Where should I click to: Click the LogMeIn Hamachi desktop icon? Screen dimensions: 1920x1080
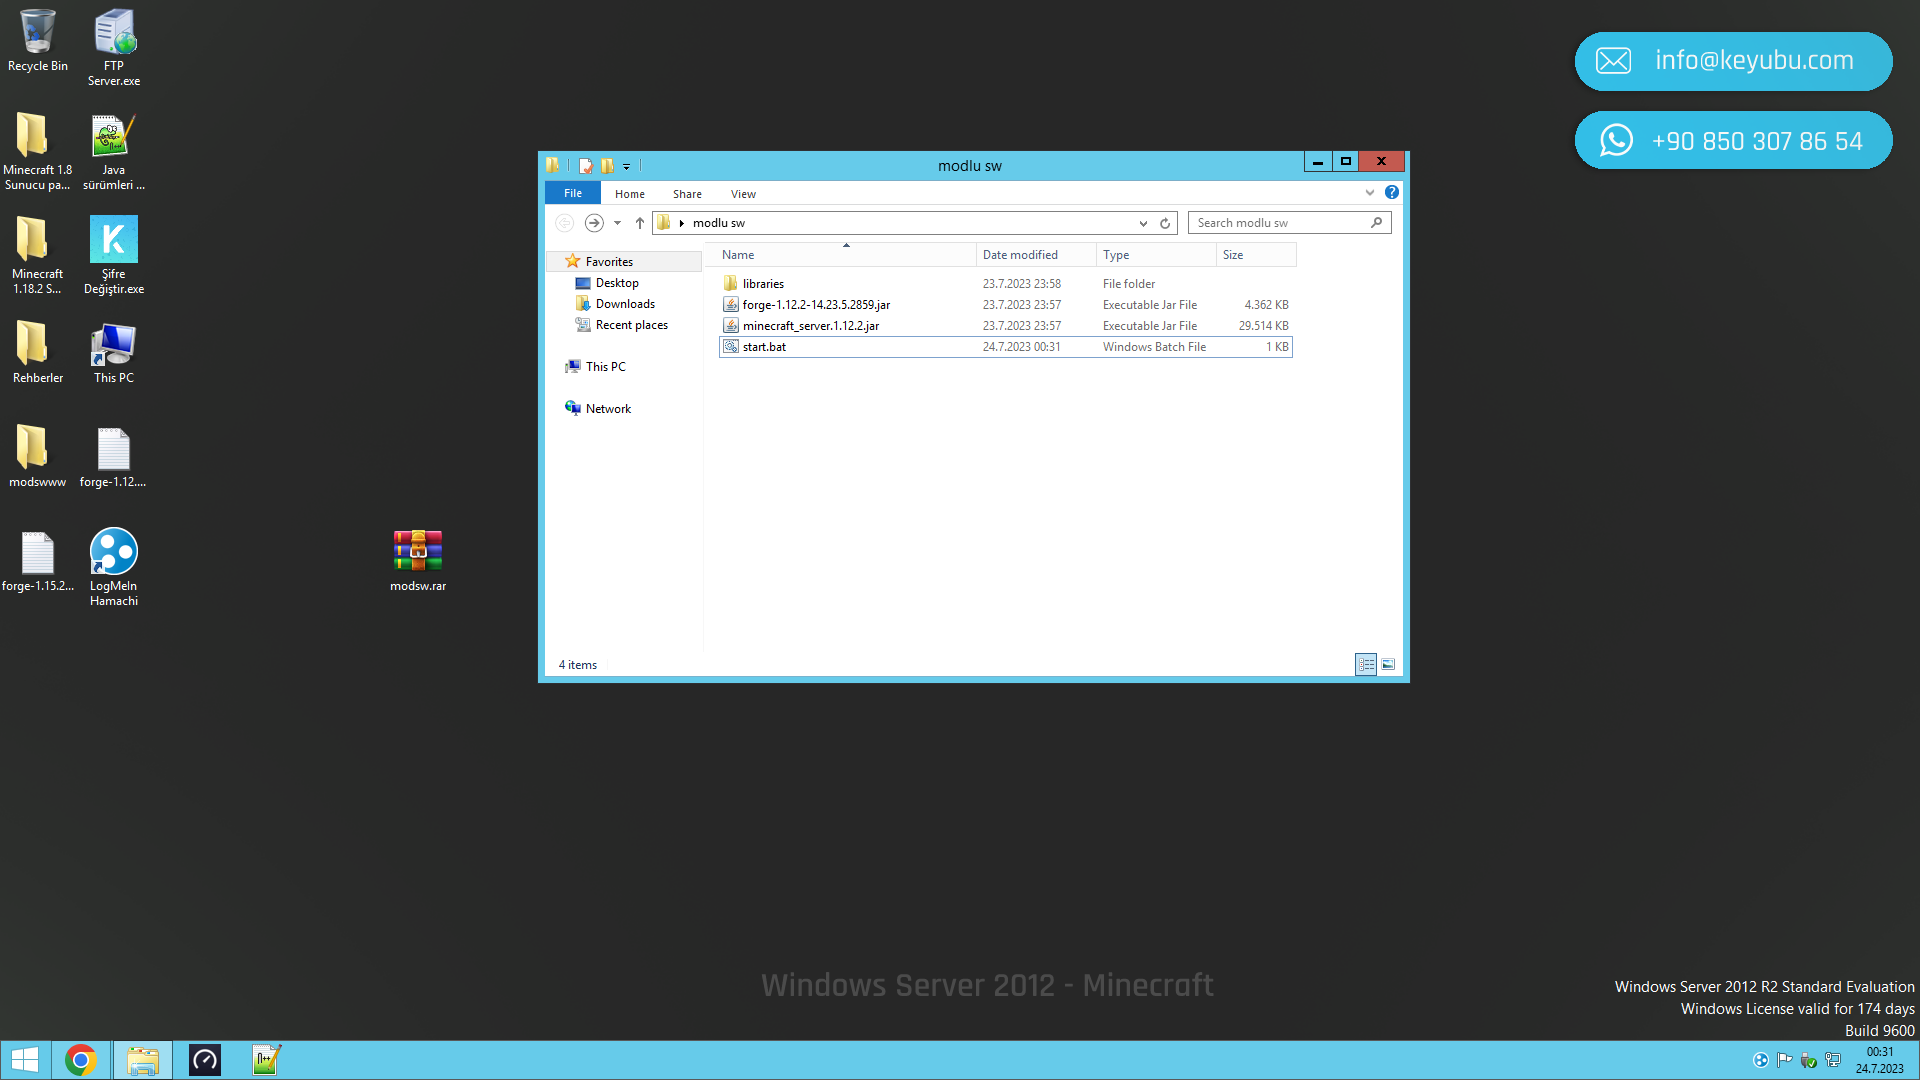[113, 553]
